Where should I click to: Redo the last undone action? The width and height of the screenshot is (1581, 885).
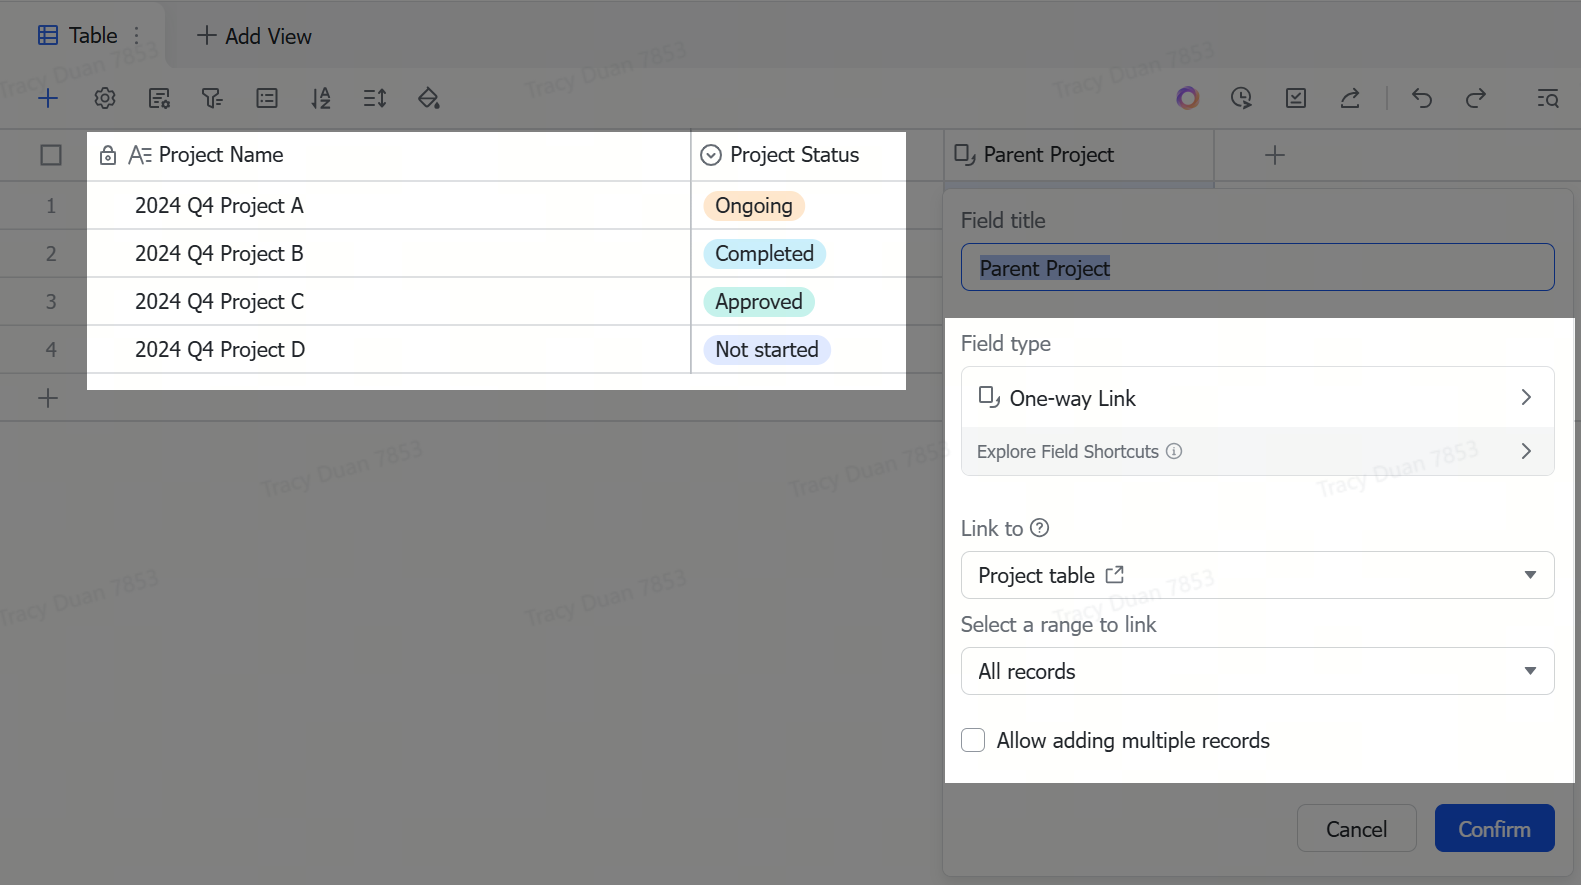(1476, 98)
